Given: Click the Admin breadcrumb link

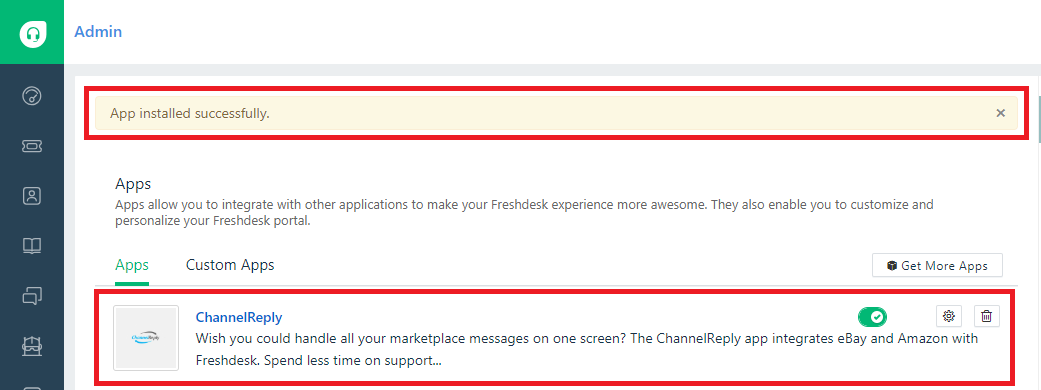Looking at the screenshot, I should coord(98,31).
